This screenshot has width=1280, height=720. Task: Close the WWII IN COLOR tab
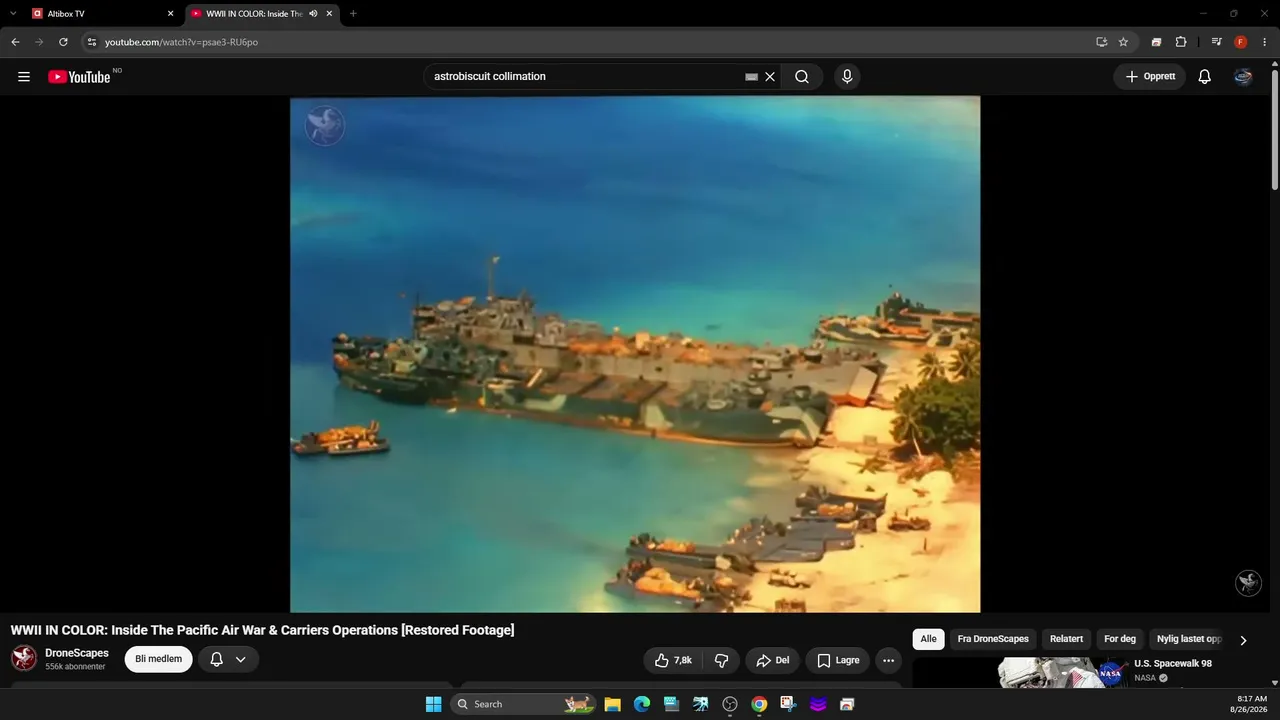pos(329,14)
